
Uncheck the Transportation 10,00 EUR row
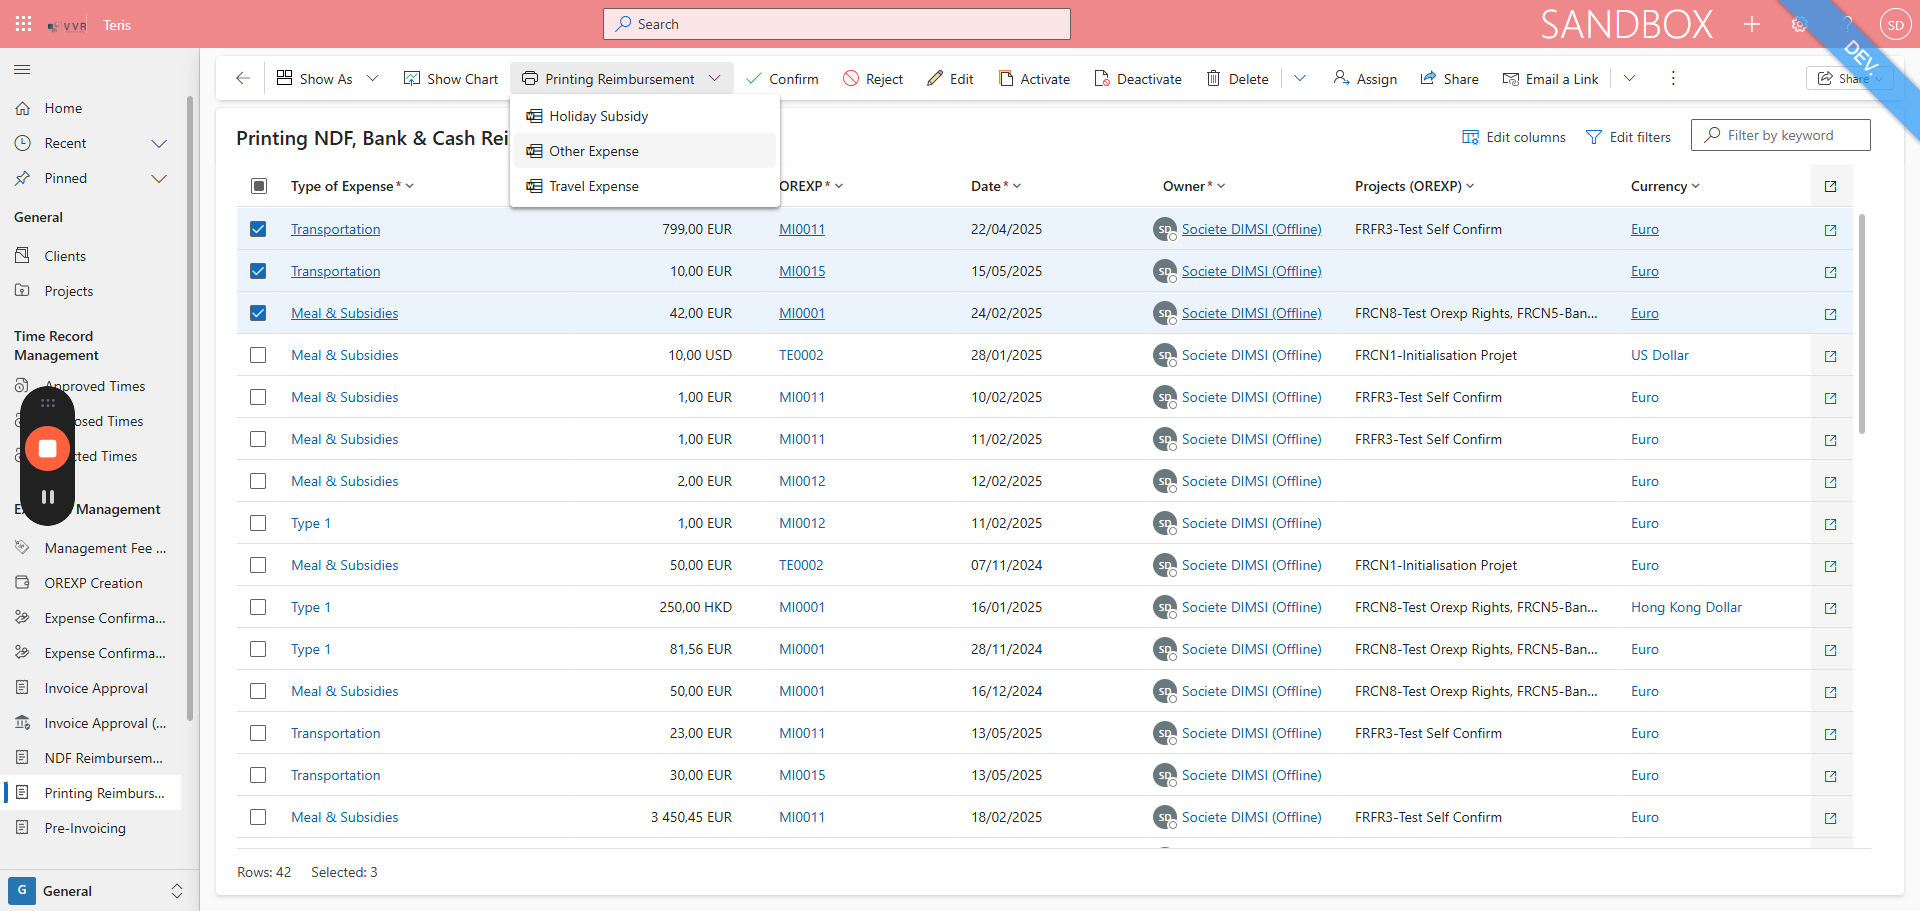coord(258,271)
